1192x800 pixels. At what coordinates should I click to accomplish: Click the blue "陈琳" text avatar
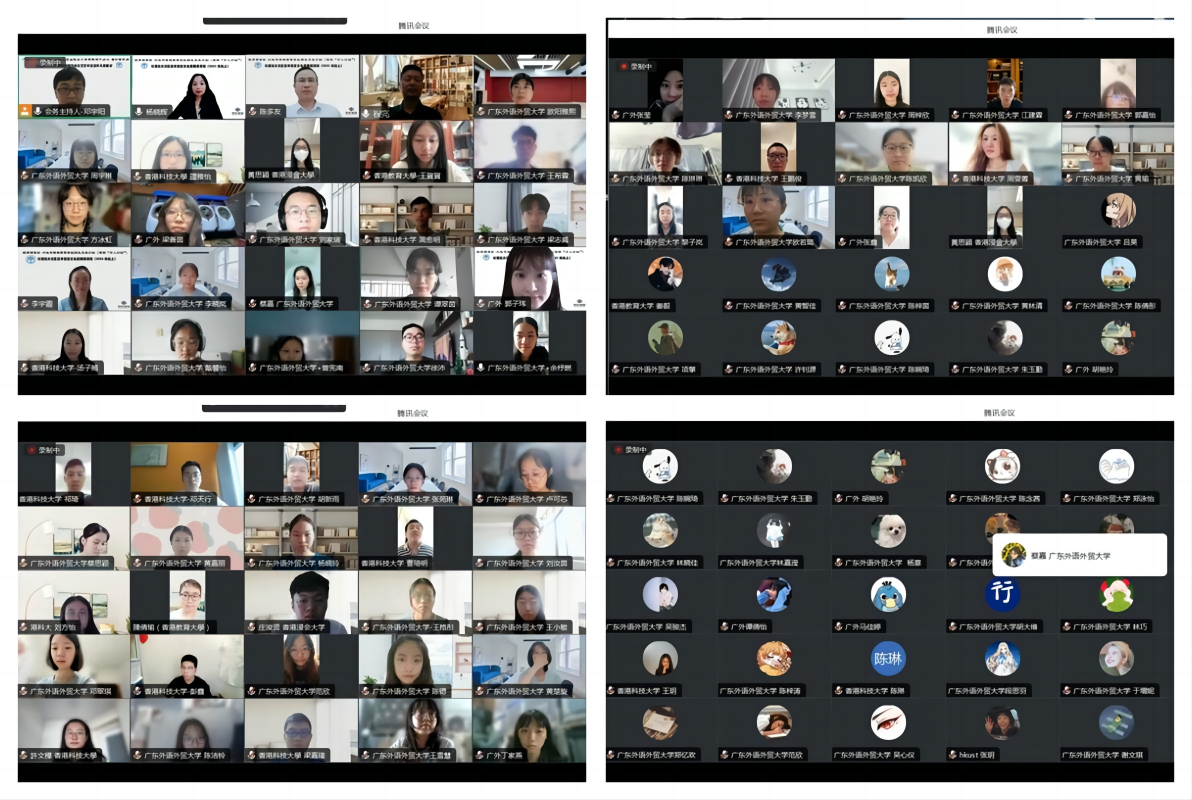tap(888, 659)
